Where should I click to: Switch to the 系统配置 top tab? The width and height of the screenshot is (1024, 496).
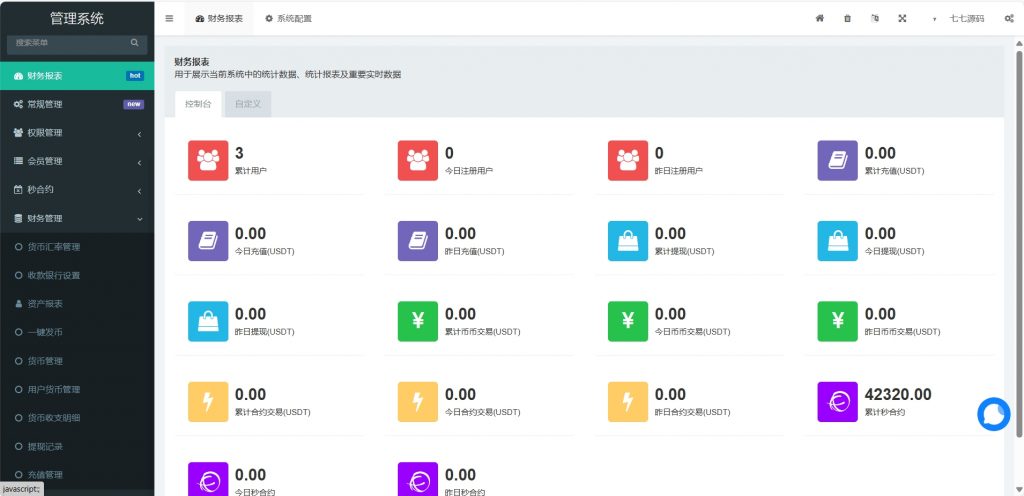(x=288, y=18)
